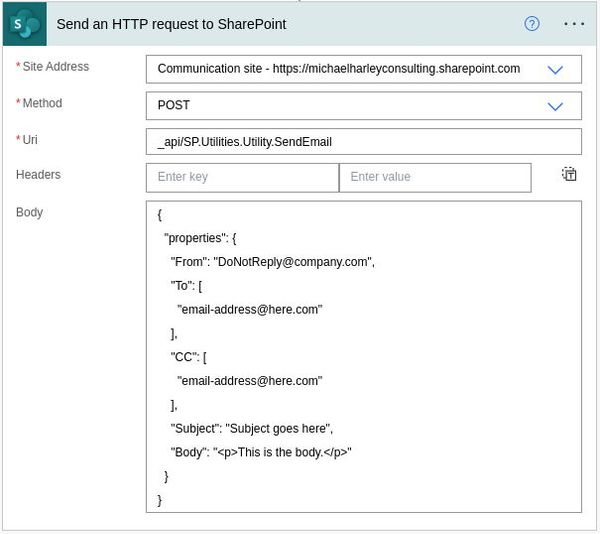
Task: Click the final closing brace in Body
Action: point(160,500)
